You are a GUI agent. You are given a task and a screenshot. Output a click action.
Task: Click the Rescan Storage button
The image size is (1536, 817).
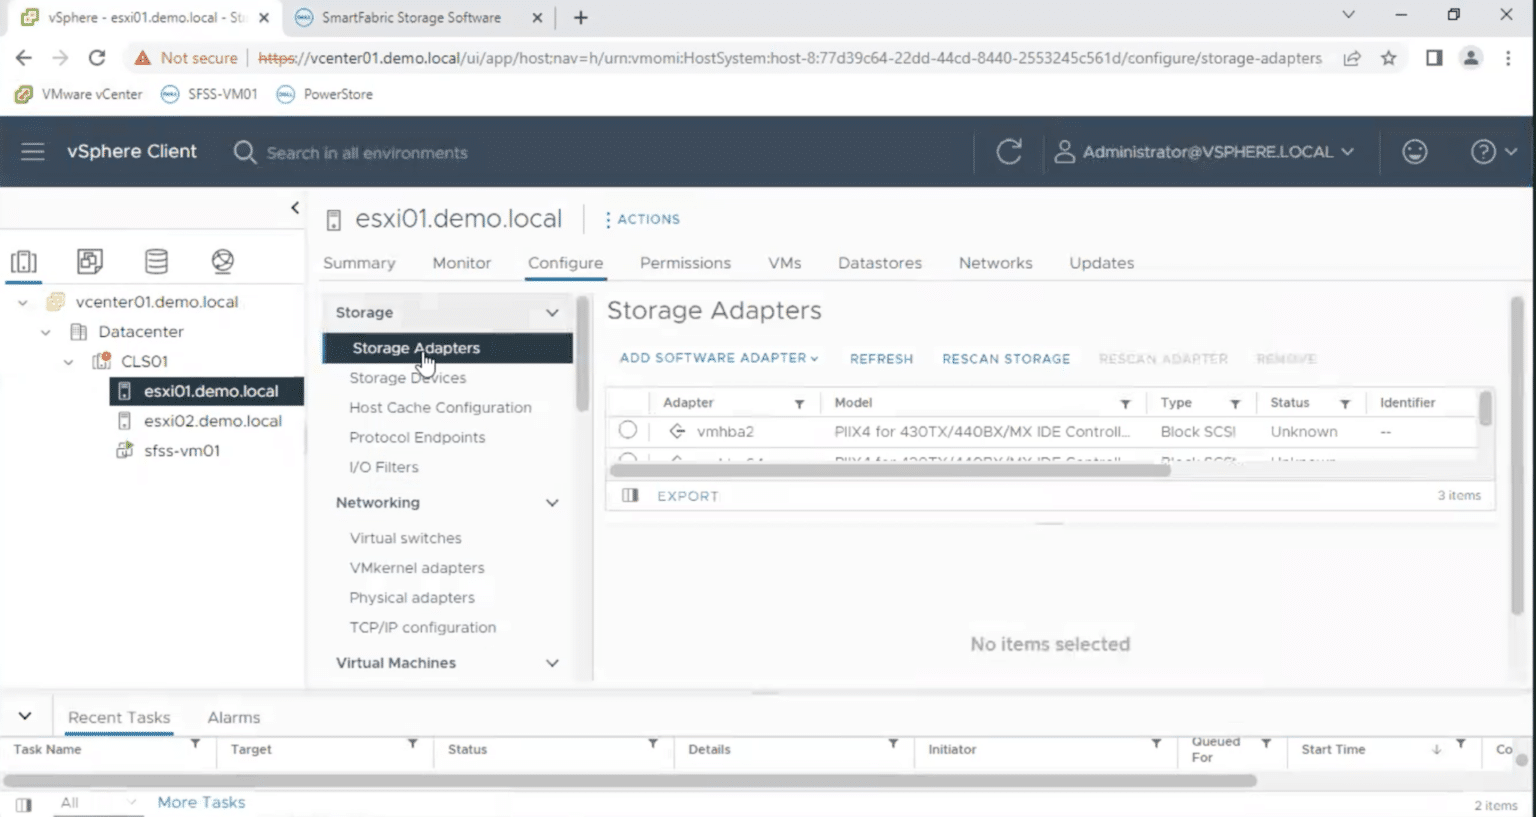[1006, 359]
